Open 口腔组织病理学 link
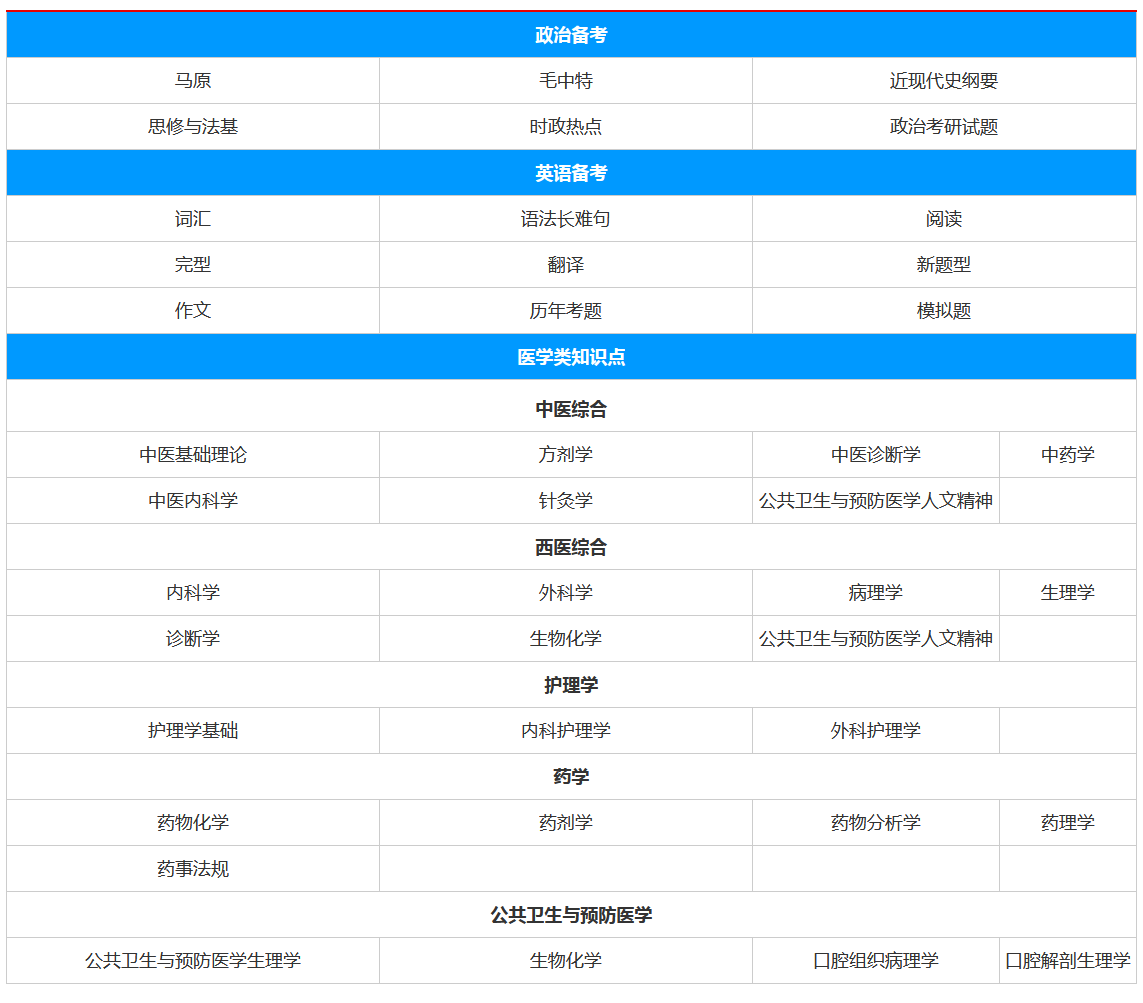The image size is (1143, 1003). coord(875,961)
